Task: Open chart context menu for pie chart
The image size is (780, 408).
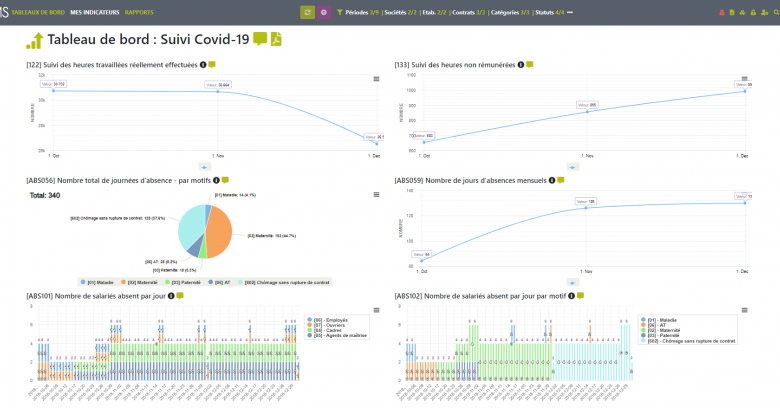Action: tap(377, 194)
